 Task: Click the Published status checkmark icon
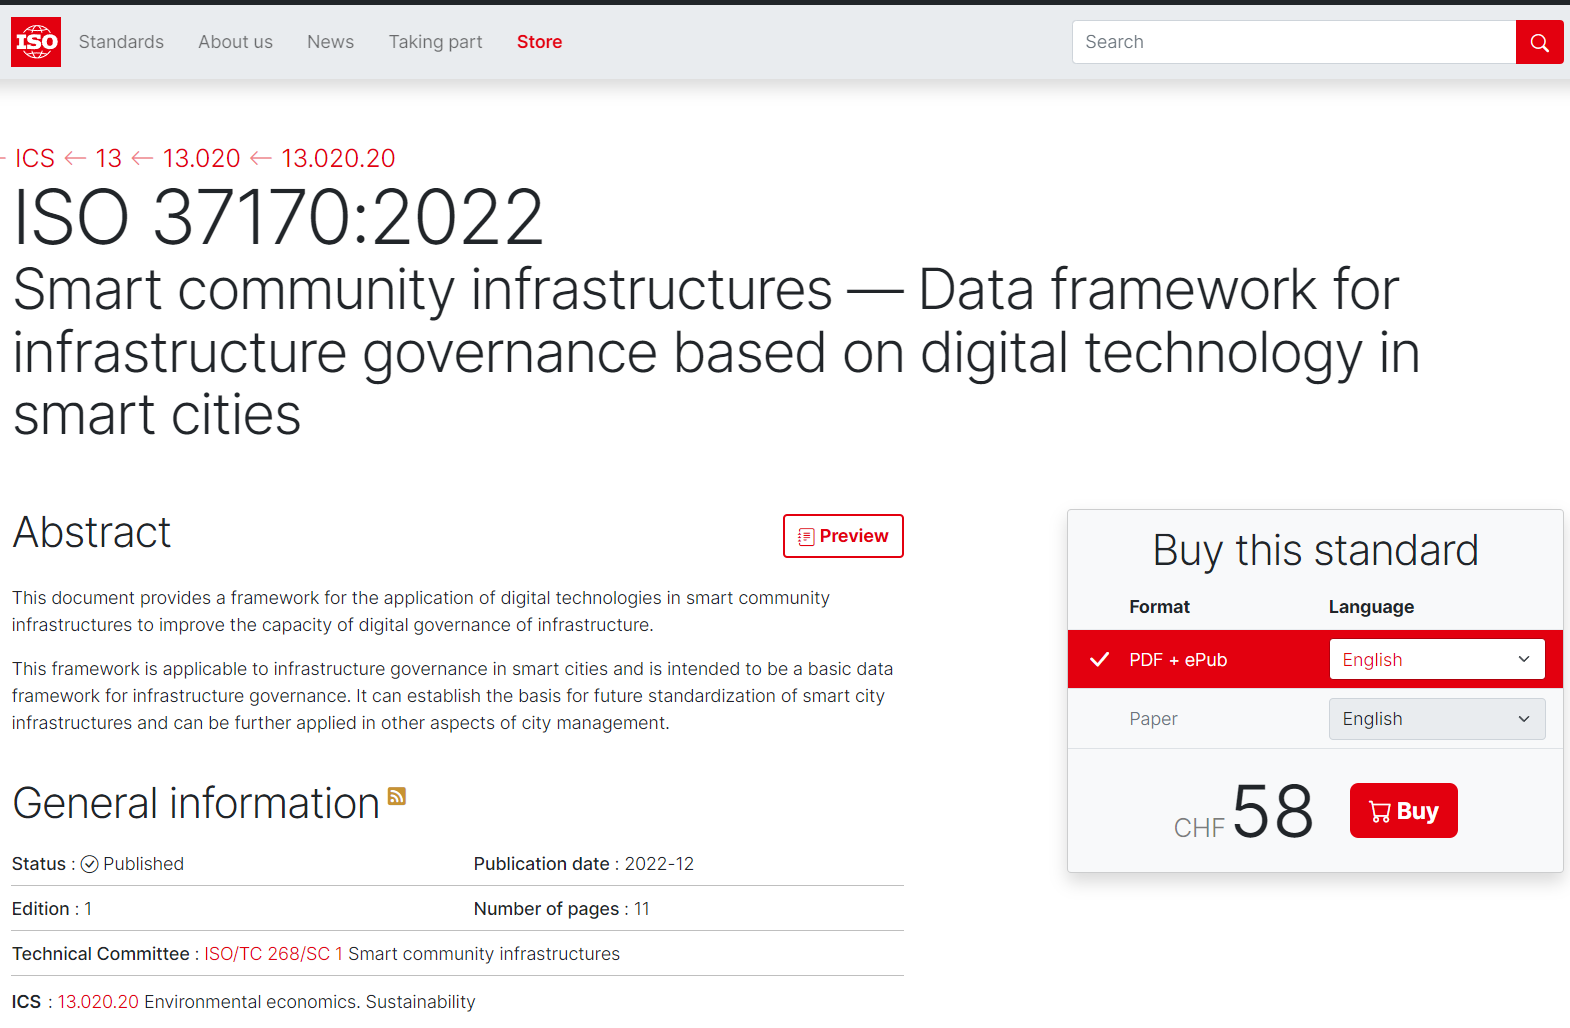pos(90,864)
